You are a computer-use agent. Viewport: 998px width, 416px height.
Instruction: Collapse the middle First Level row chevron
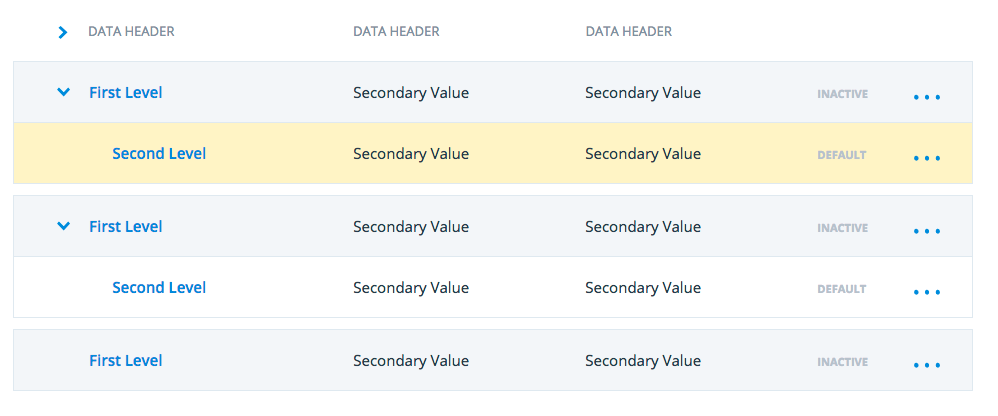point(63,226)
